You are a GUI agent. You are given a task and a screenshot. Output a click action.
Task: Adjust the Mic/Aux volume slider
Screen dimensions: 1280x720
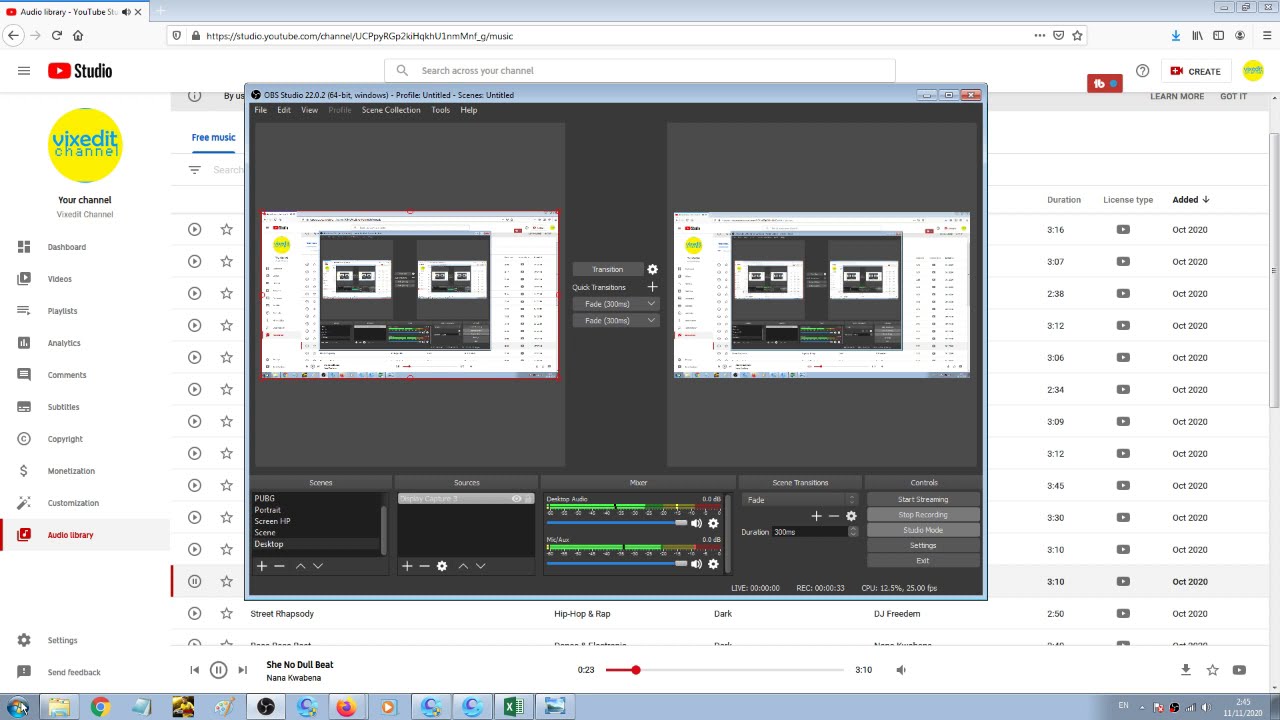coord(617,564)
